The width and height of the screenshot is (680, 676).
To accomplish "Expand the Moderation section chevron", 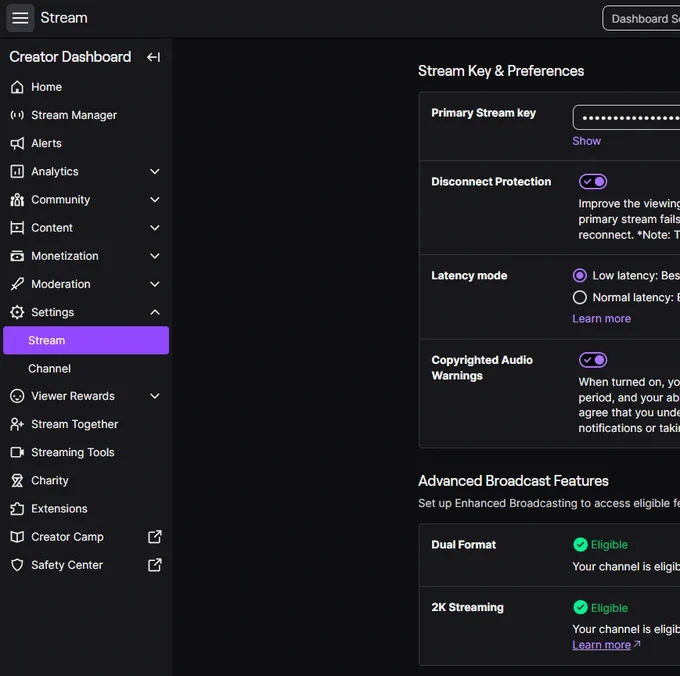I will coord(155,284).
